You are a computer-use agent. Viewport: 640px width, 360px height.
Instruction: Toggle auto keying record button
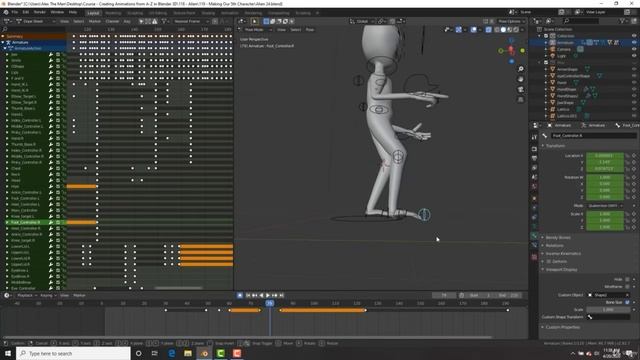(240, 296)
